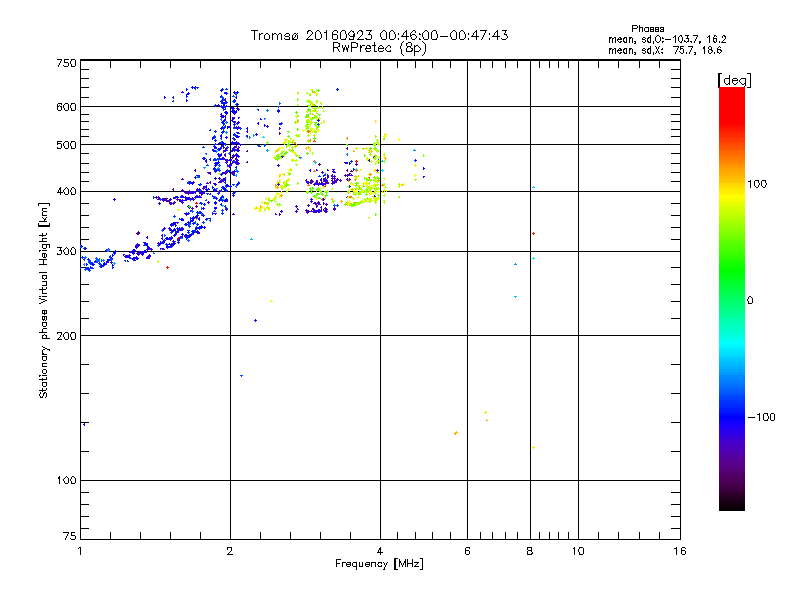Image resolution: width=800 pixels, height=600 pixels.
Task: Click the 'Phases' heading at top right
Action: pos(647,29)
